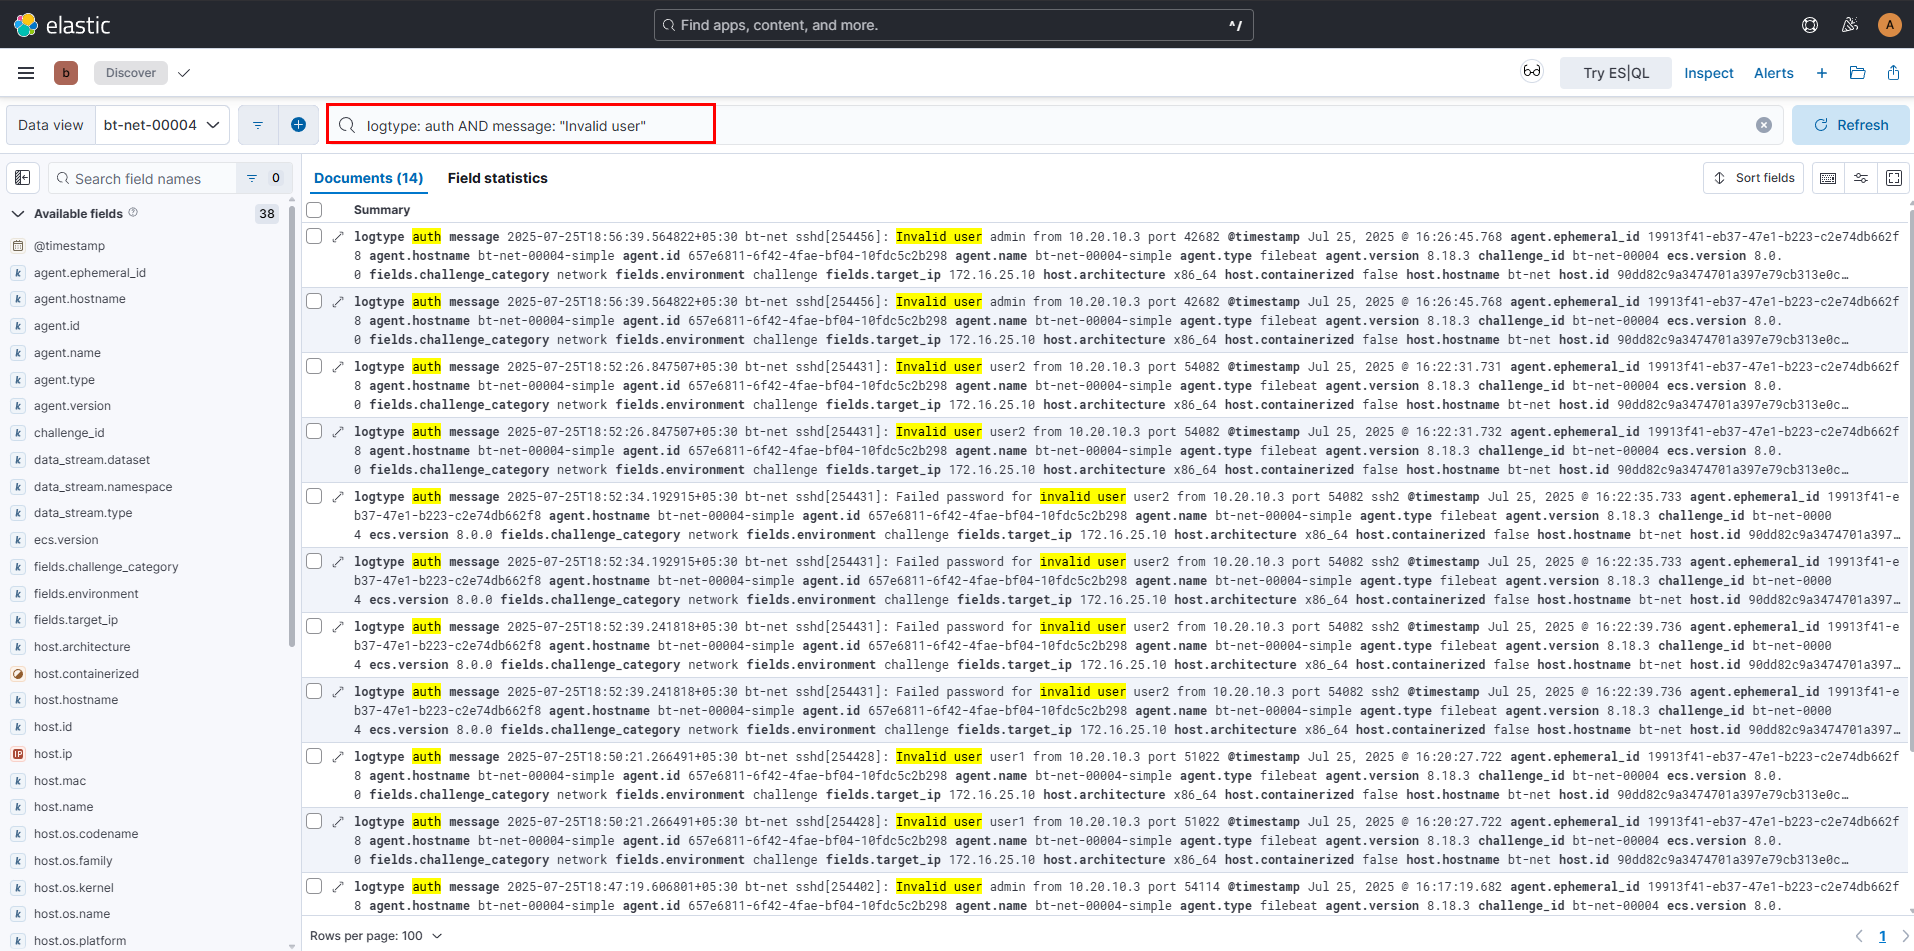Image resolution: width=1914 pixels, height=951 pixels.
Task: Open the dropdown chevron next to Discover
Action: (184, 73)
